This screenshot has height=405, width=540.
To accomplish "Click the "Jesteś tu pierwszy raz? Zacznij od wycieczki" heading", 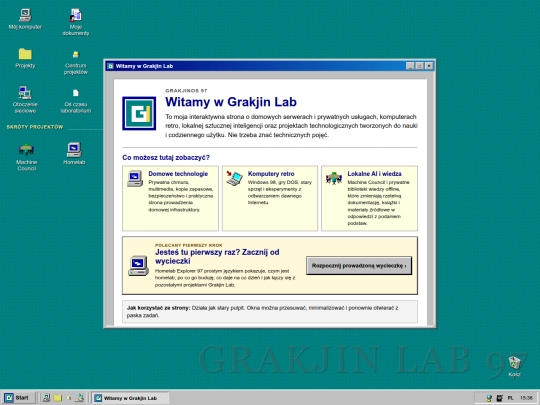I will click(x=217, y=257).
